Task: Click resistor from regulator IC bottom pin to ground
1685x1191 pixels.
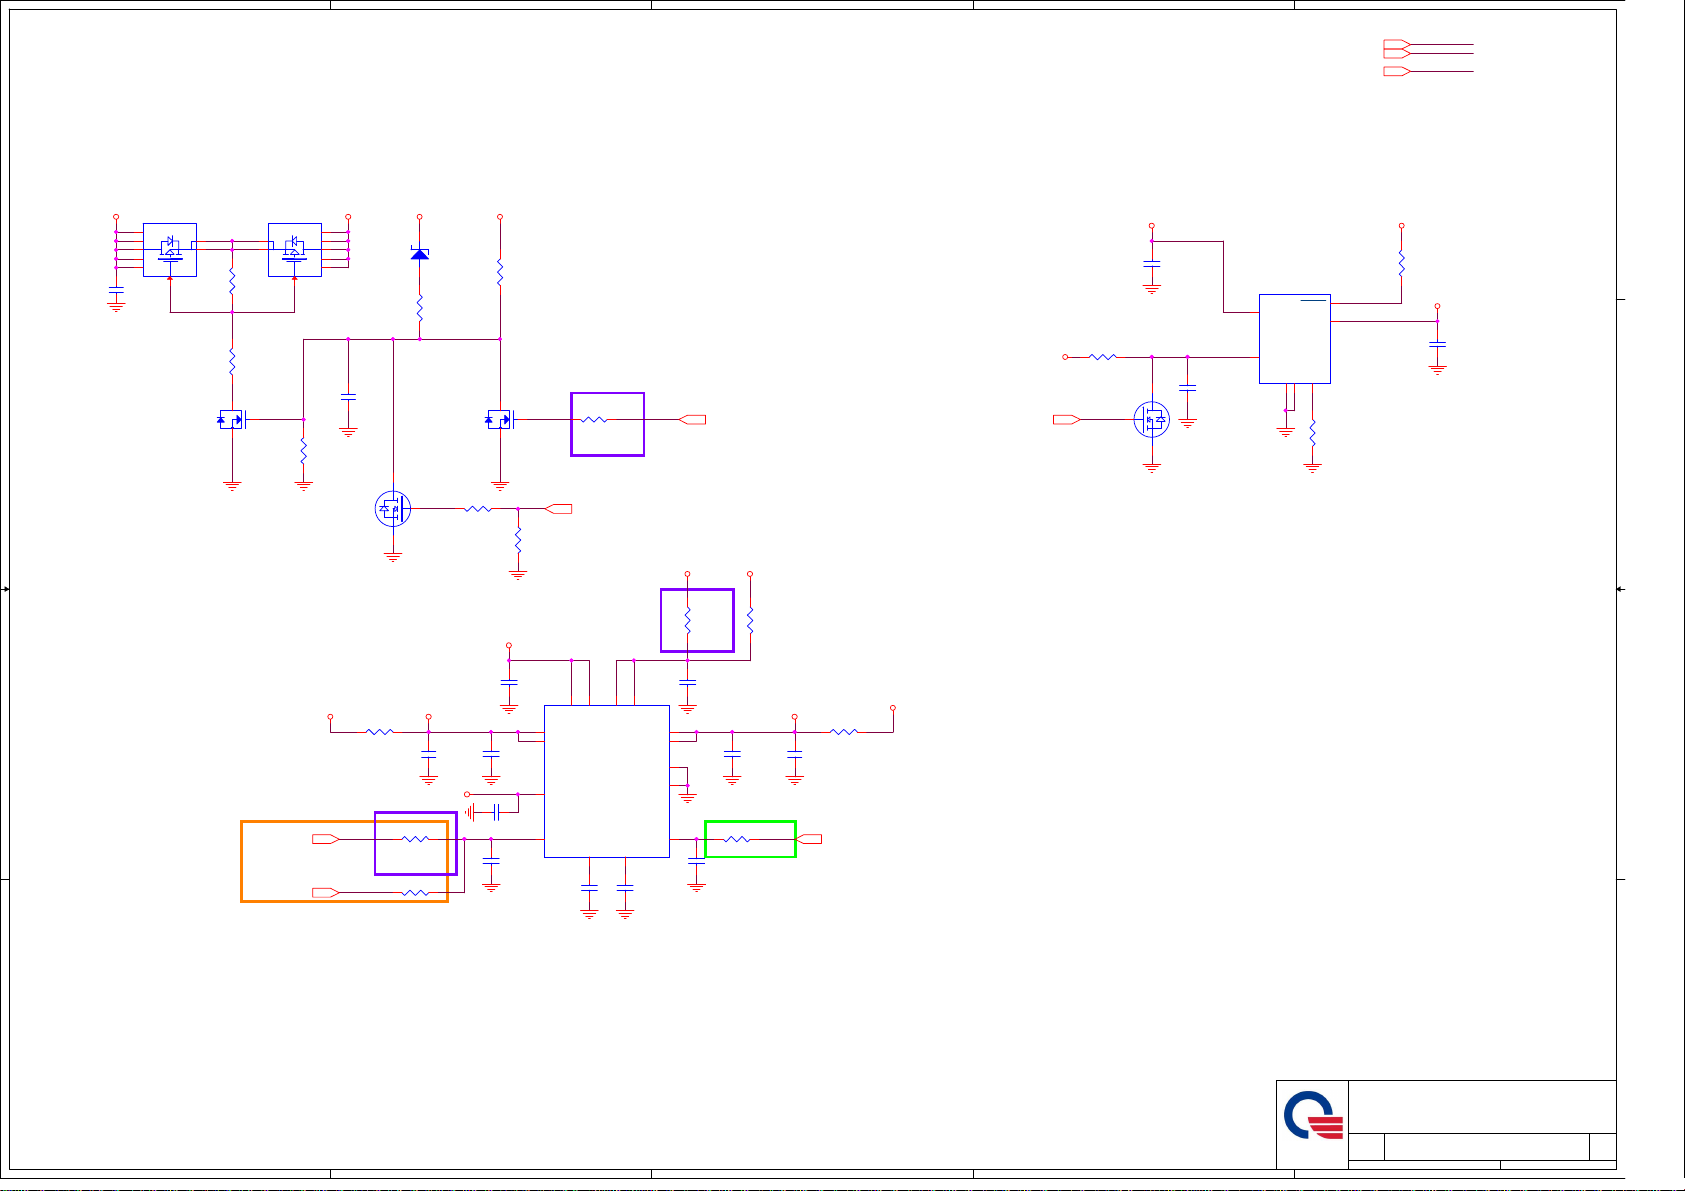Action: click(x=1313, y=434)
